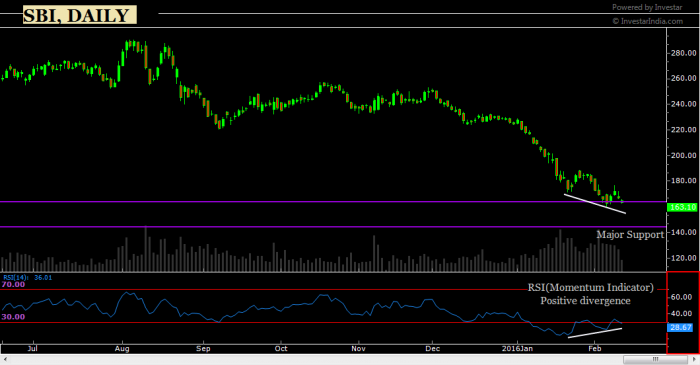Click the 'Dec' date axis label
The width and height of the screenshot is (700, 365).
pos(433,348)
